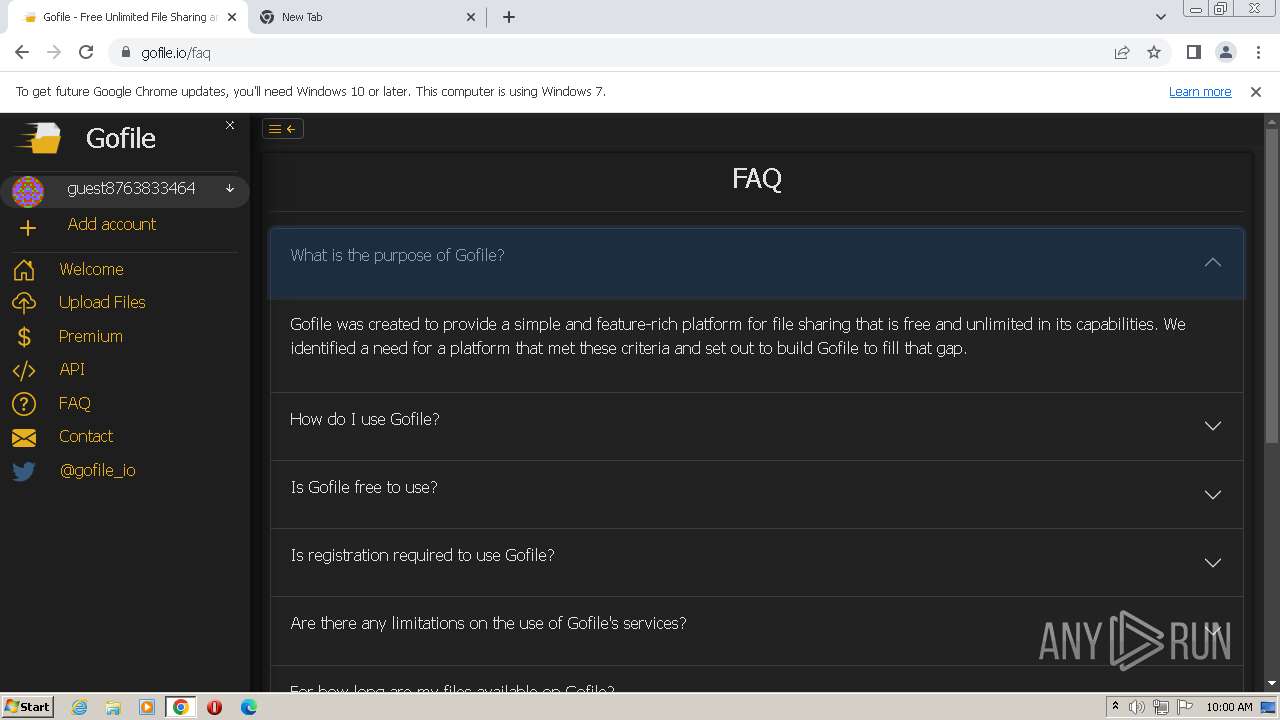Close the sidebar with the X icon
The width and height of the screenshot is (1280, 720).
pyautogui.click(x=230, y=125)
